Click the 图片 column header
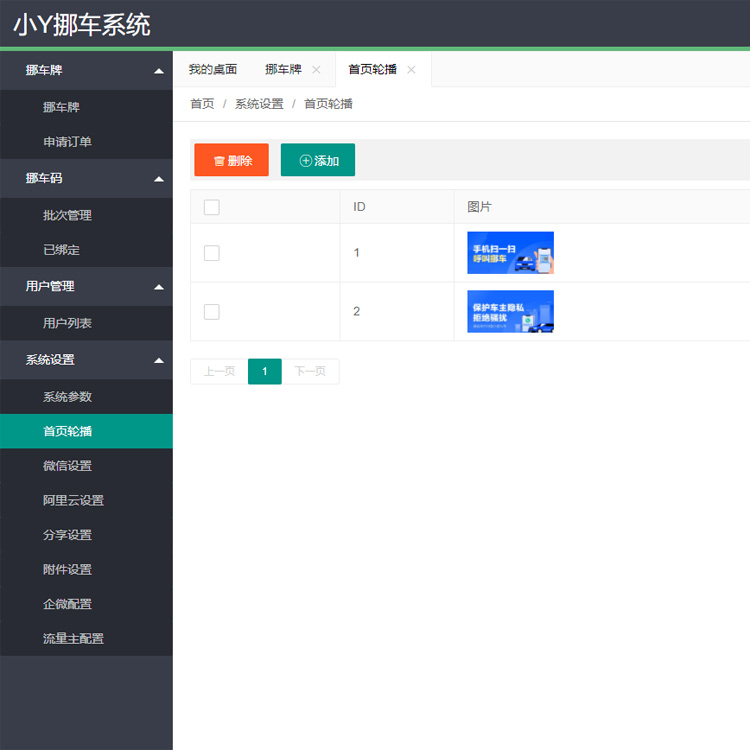The height and width of the screenshot is (750, 750). coord(479,207)
